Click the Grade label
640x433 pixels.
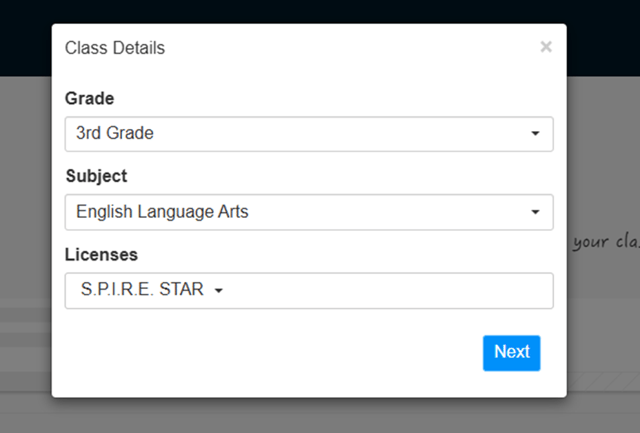pos(90,98)
